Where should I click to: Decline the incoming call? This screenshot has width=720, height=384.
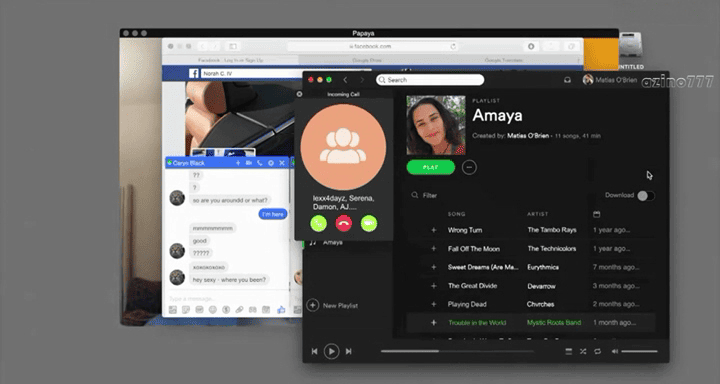pos(343,223)
